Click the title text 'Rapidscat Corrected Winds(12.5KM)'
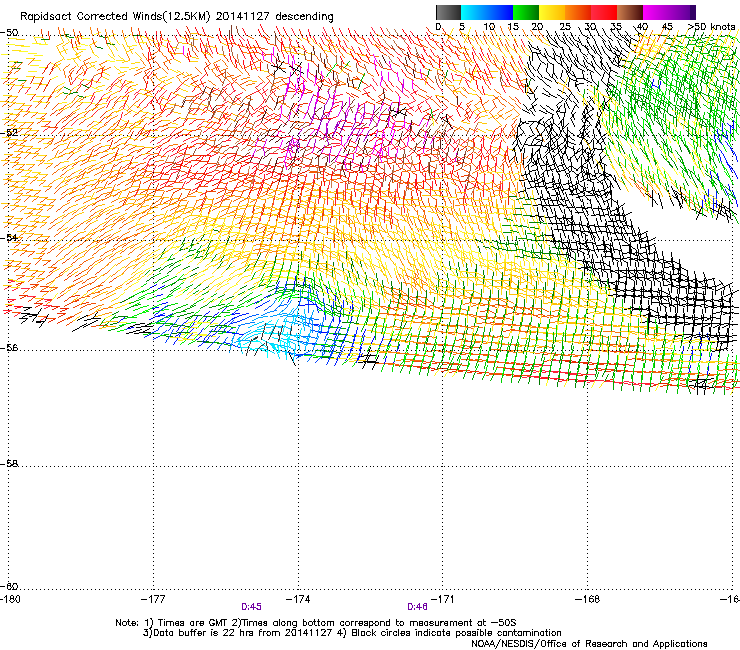Viewport: 740px width, 650px height. 115,17
